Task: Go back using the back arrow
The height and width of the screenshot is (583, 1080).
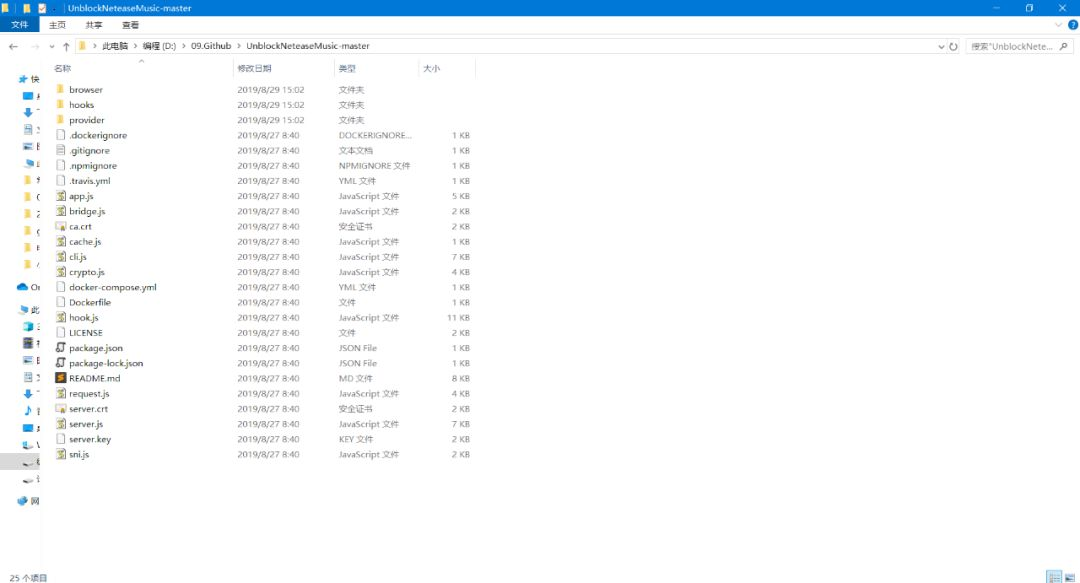Action: [x=13, y=46]
